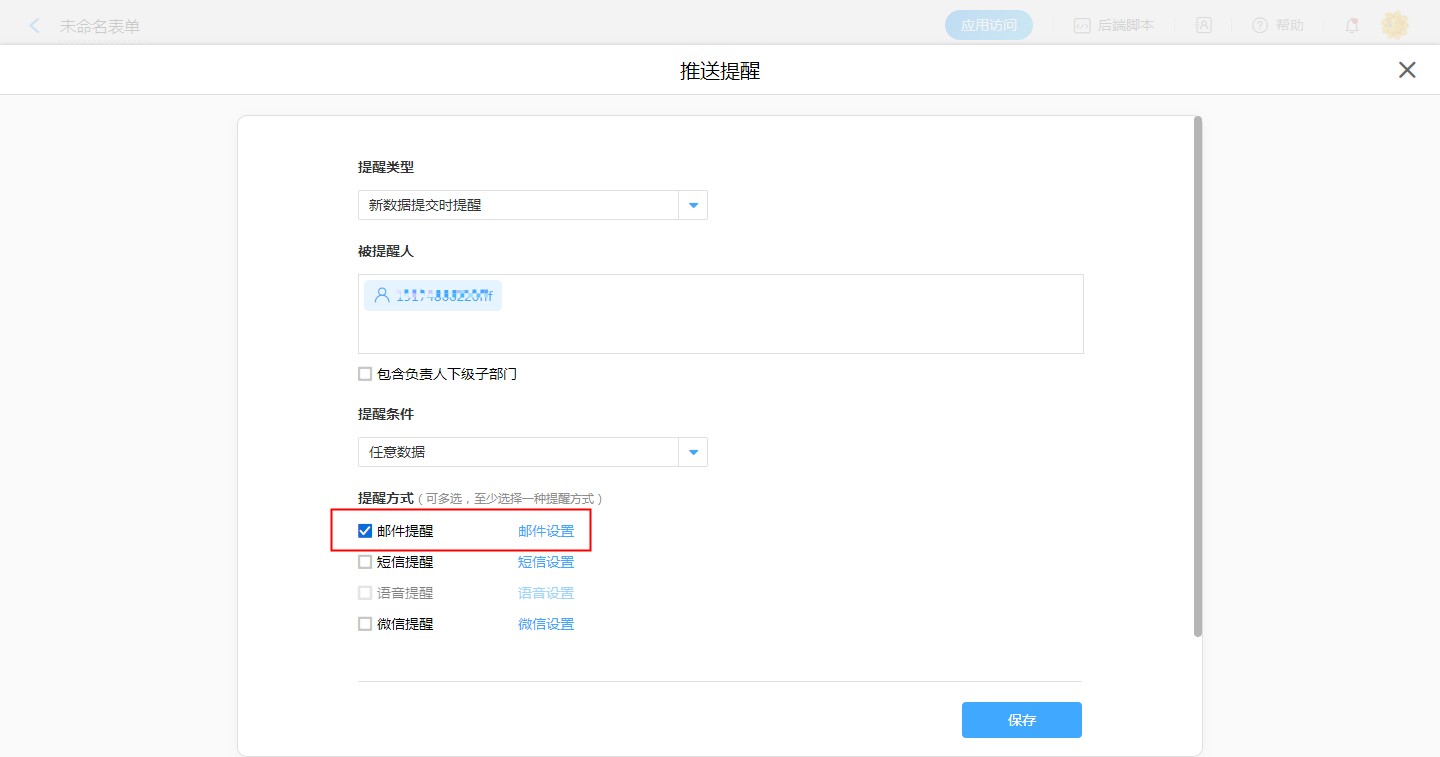Image resolution: width=1440 pixels, height=757 pixels.
Task: Open the 帮助 question mark icon
Action: 1260,26
